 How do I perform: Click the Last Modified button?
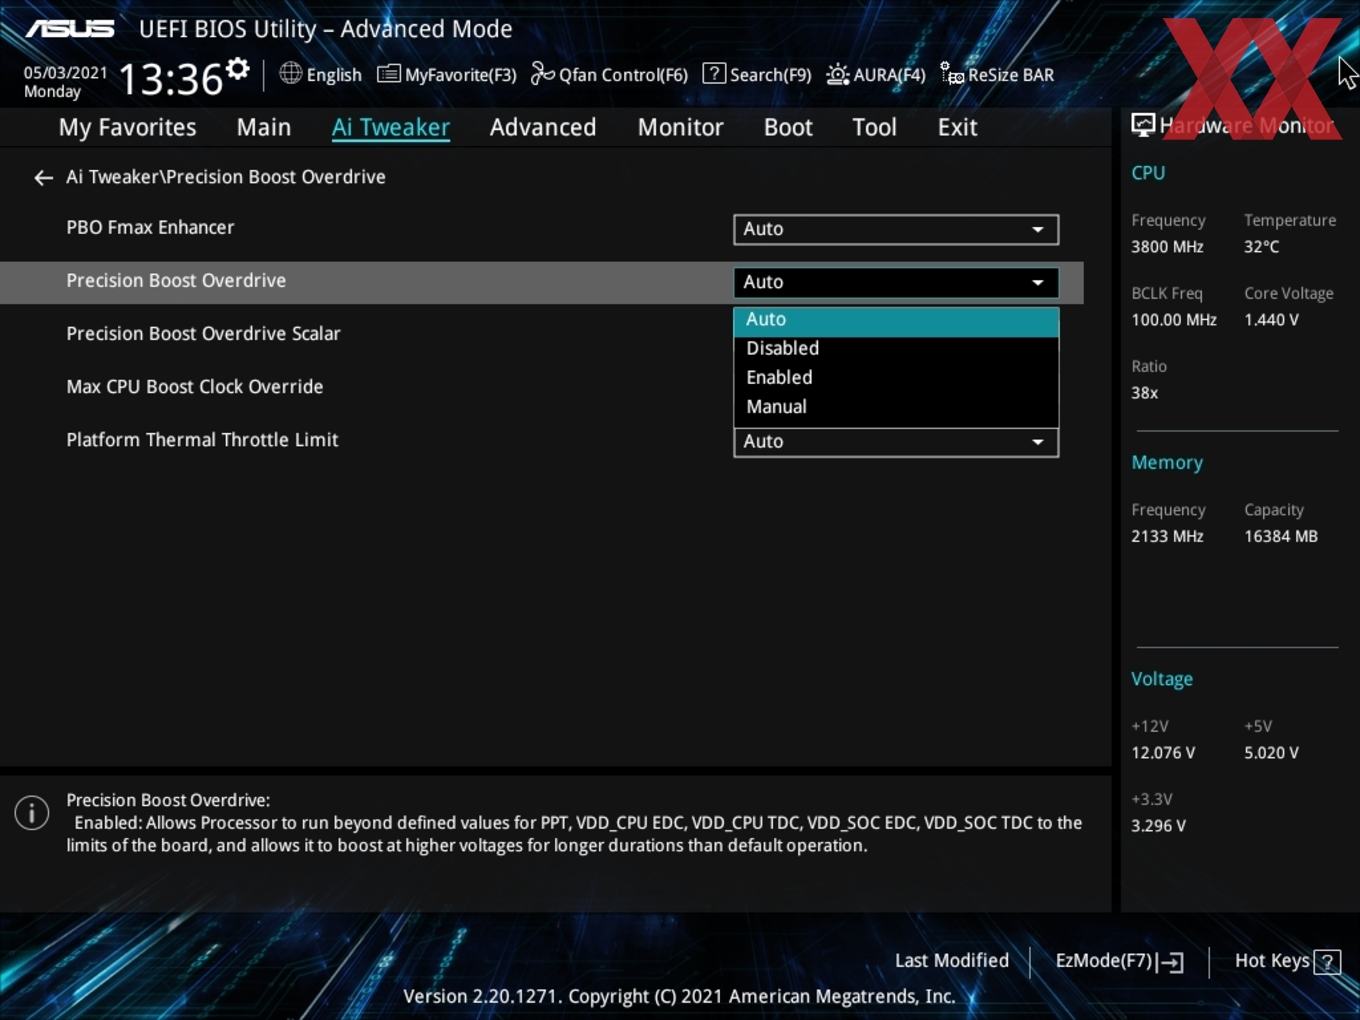point(952,961)
